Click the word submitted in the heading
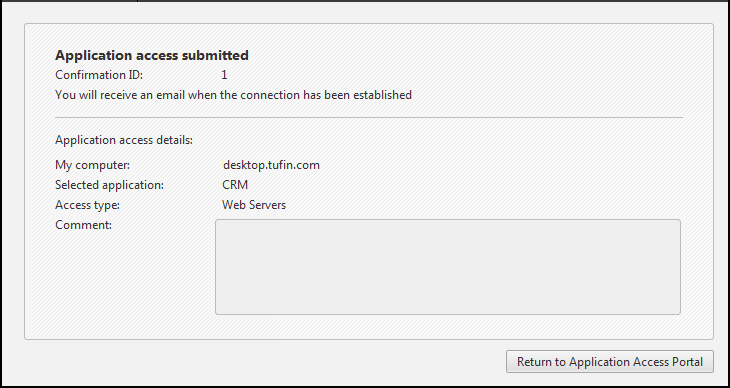Viewport: 730px width, 388px height. pos(216,55)
